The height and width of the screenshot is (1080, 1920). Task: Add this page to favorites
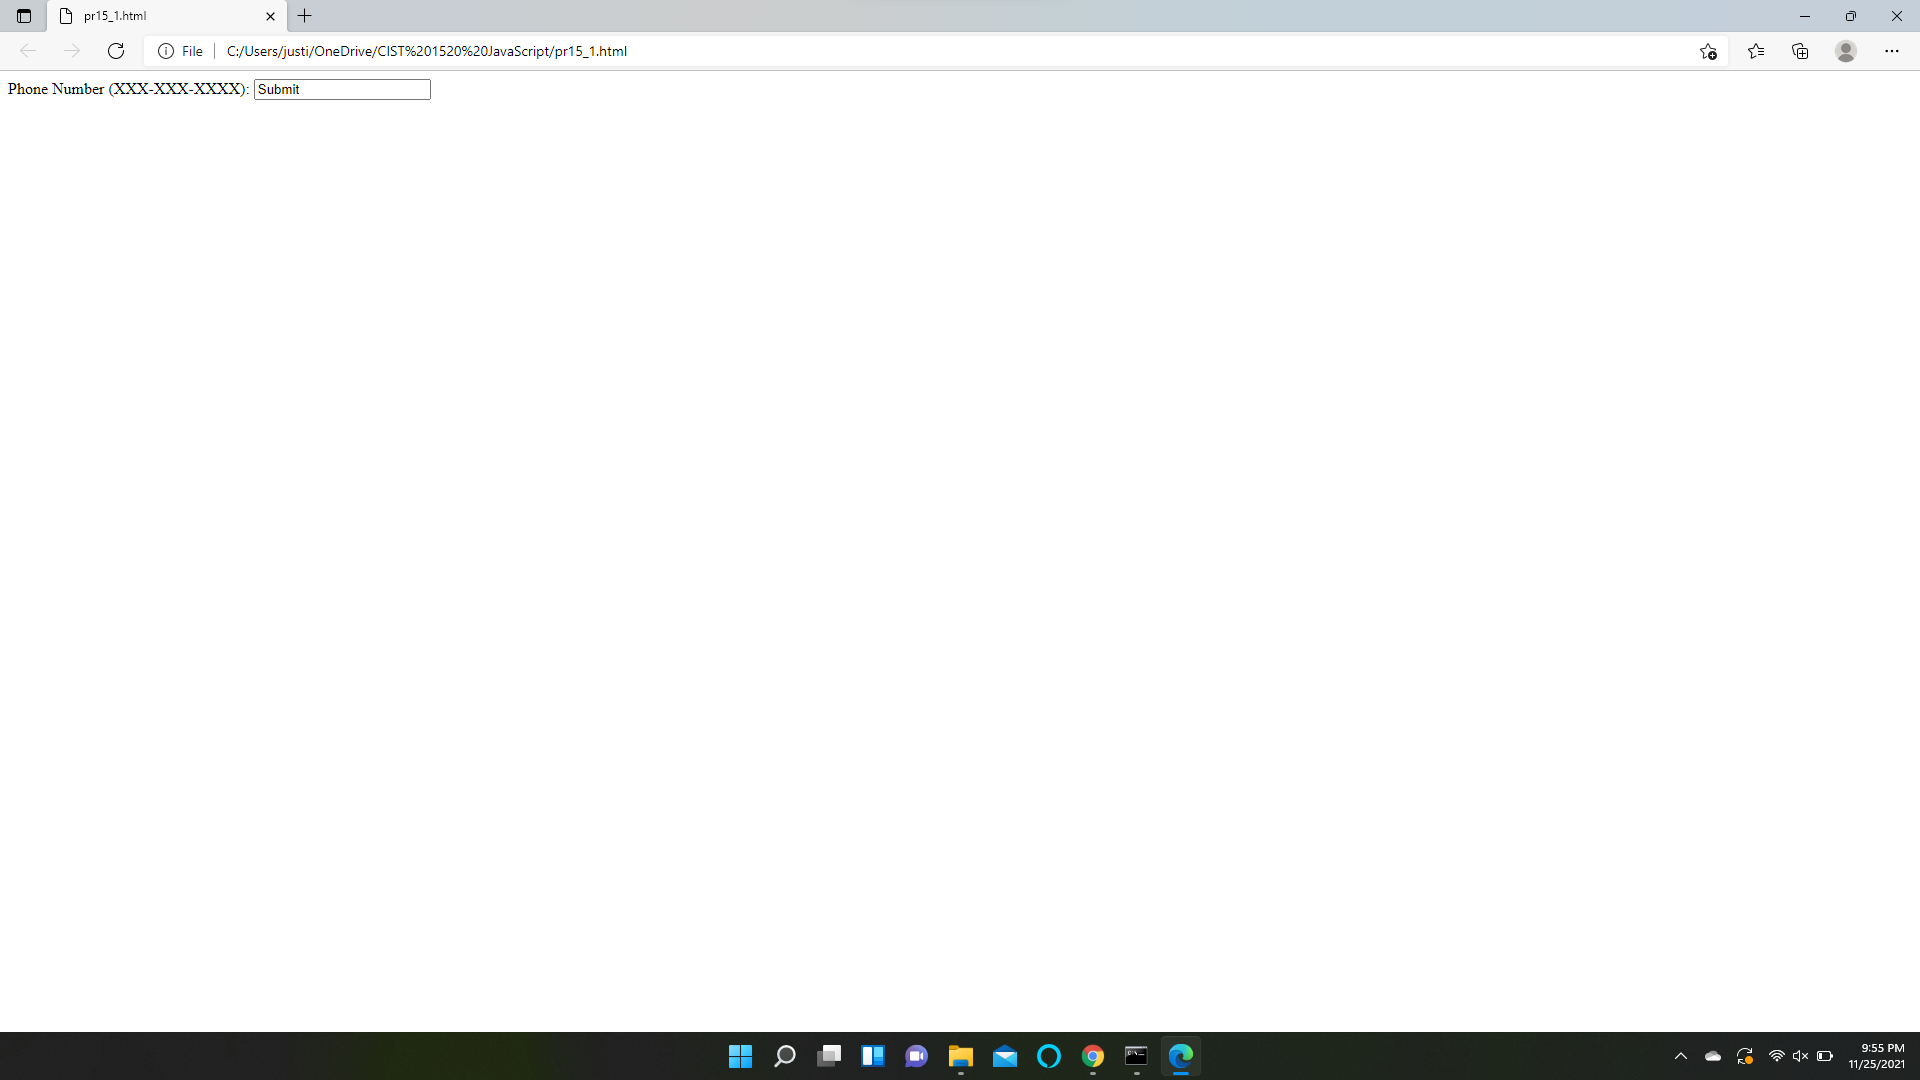point(1708,51)
